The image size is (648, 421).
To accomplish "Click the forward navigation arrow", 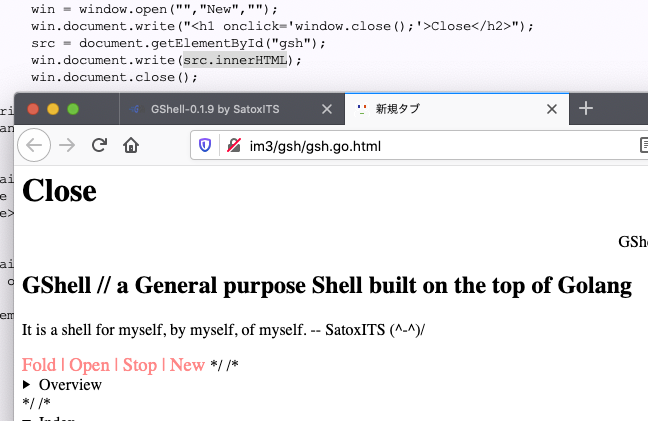I will click(x=67, y=145).
